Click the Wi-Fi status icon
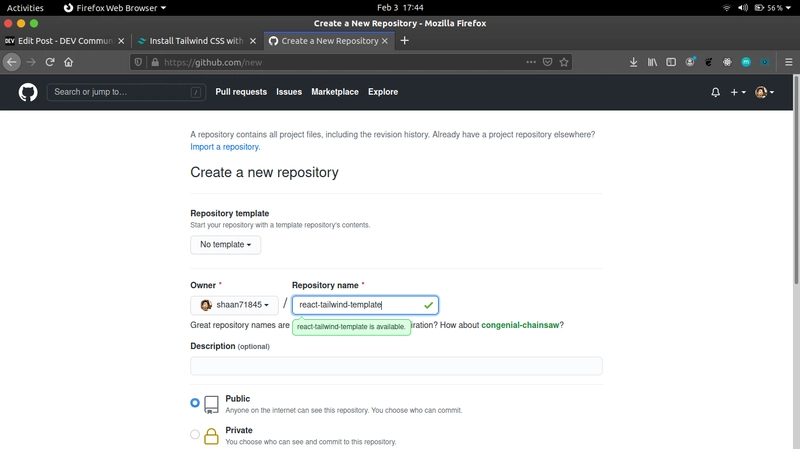Screen dimensions: 800x449 [x=727, y=8]
